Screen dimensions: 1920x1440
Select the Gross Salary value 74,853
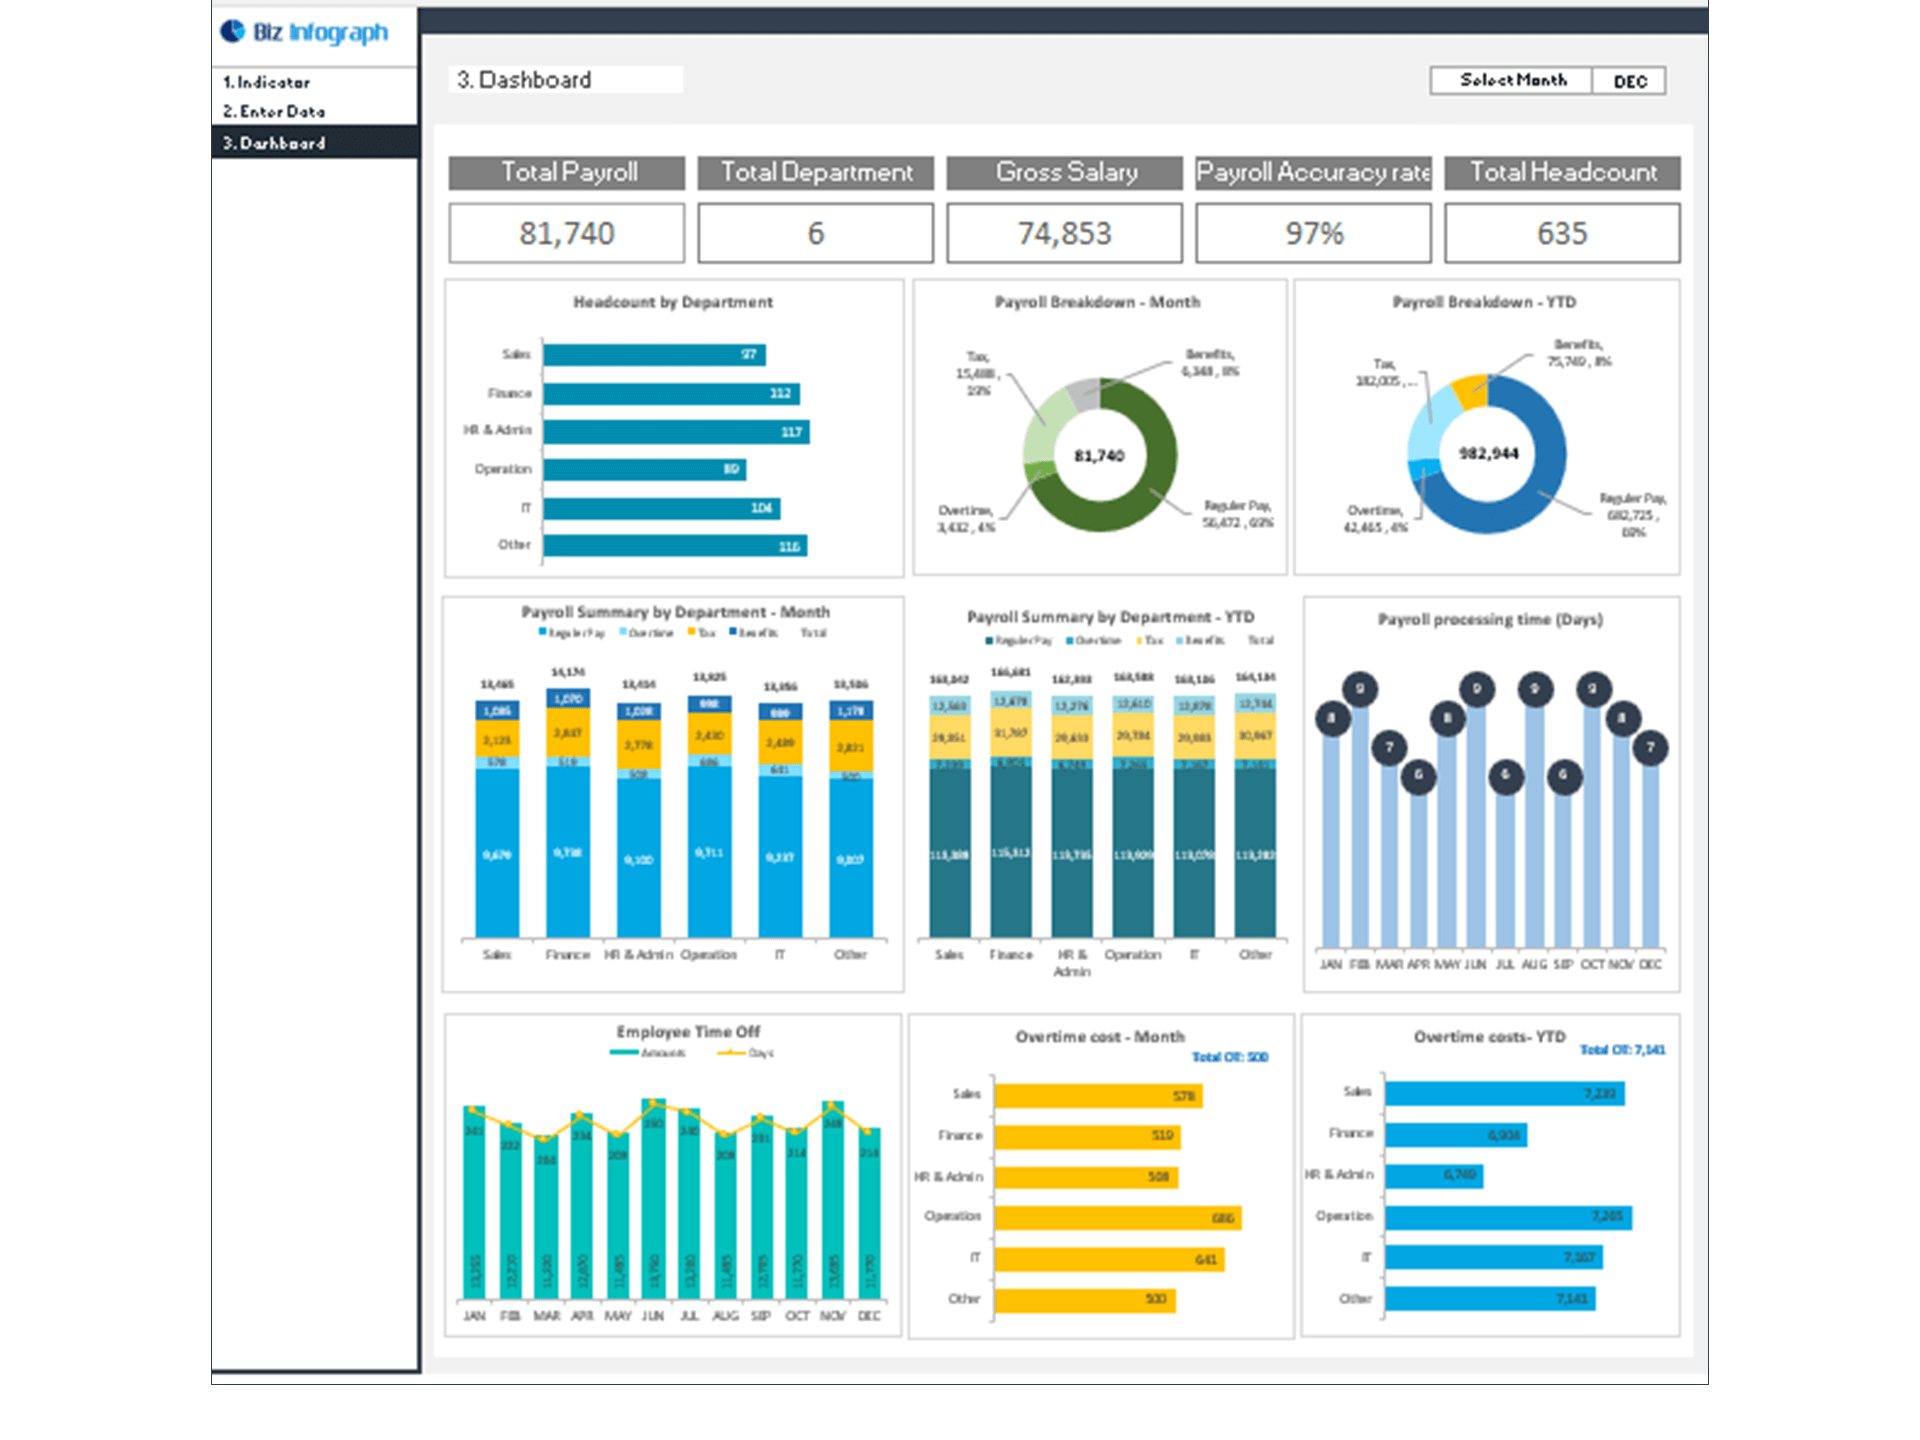click(x=1063, y=233)
